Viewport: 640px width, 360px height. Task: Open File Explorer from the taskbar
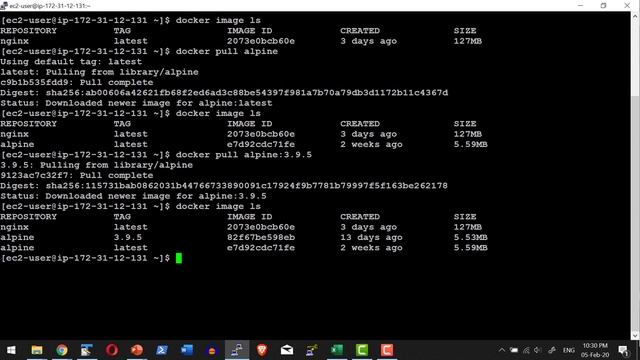37,350
